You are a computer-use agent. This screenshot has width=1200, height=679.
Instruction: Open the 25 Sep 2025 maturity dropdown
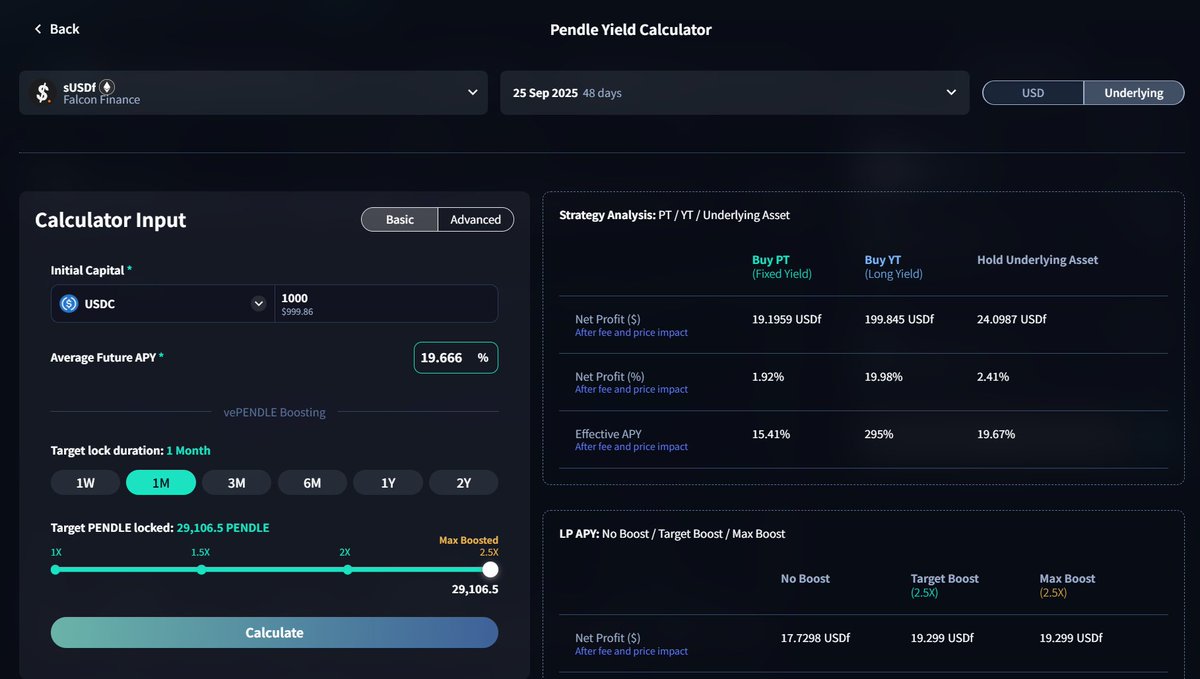coord(950,93)
